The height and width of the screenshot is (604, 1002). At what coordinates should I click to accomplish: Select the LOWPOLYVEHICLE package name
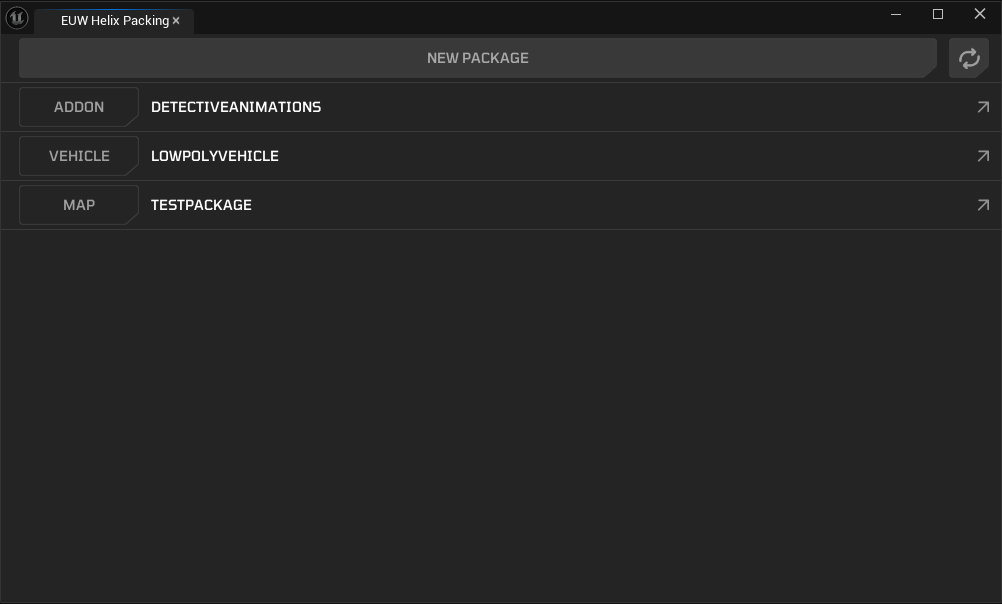215,156
